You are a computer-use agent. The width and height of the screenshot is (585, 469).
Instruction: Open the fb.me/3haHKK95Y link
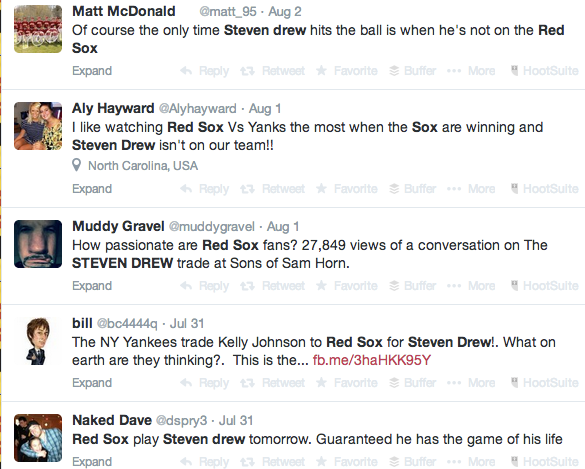point(372,360)
